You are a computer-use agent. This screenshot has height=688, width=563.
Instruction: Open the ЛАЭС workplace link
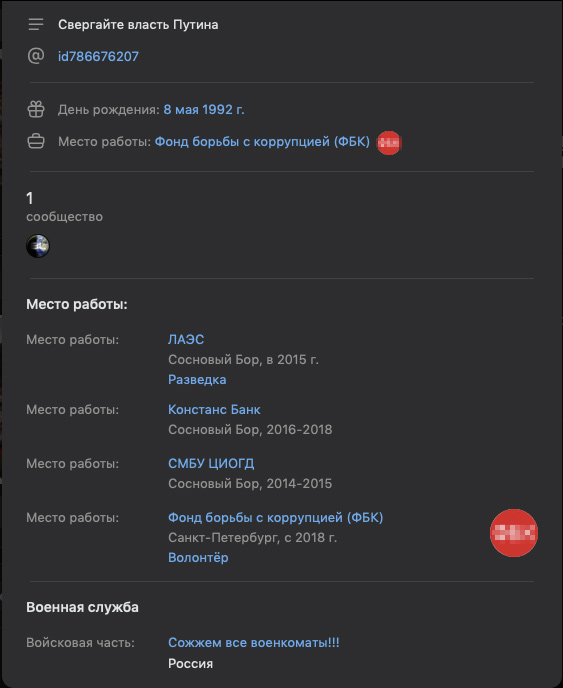click(x=186, y=340)
